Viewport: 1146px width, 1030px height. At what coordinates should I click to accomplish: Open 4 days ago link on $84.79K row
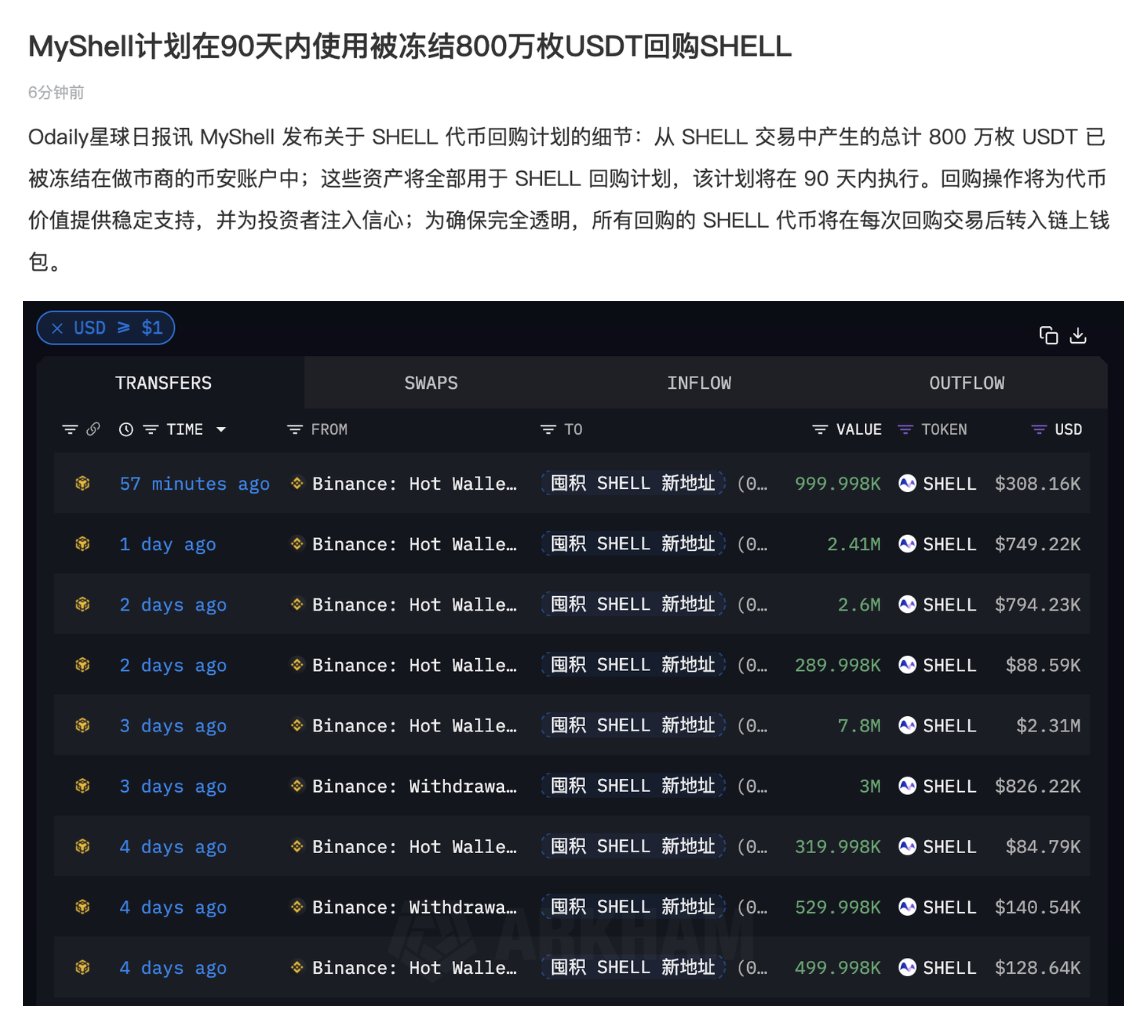(173, 847)
